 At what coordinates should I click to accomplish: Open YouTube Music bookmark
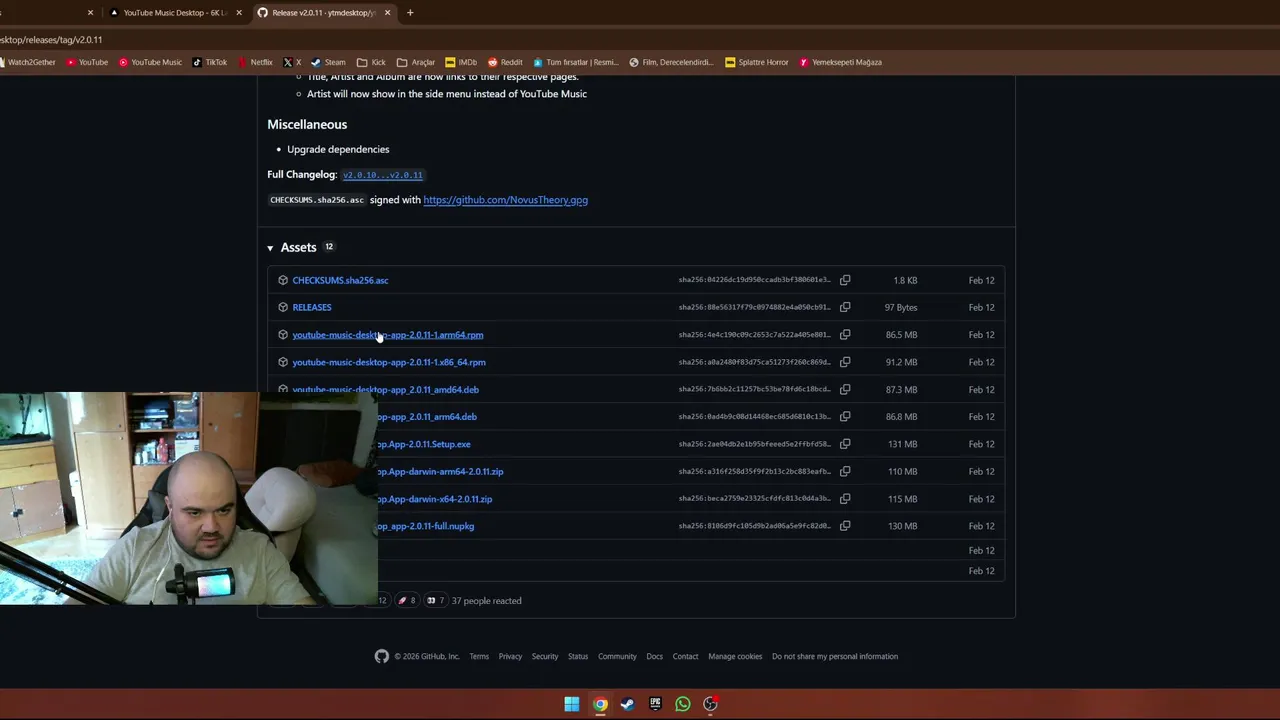pyautogui.click(x=150, y=62)
